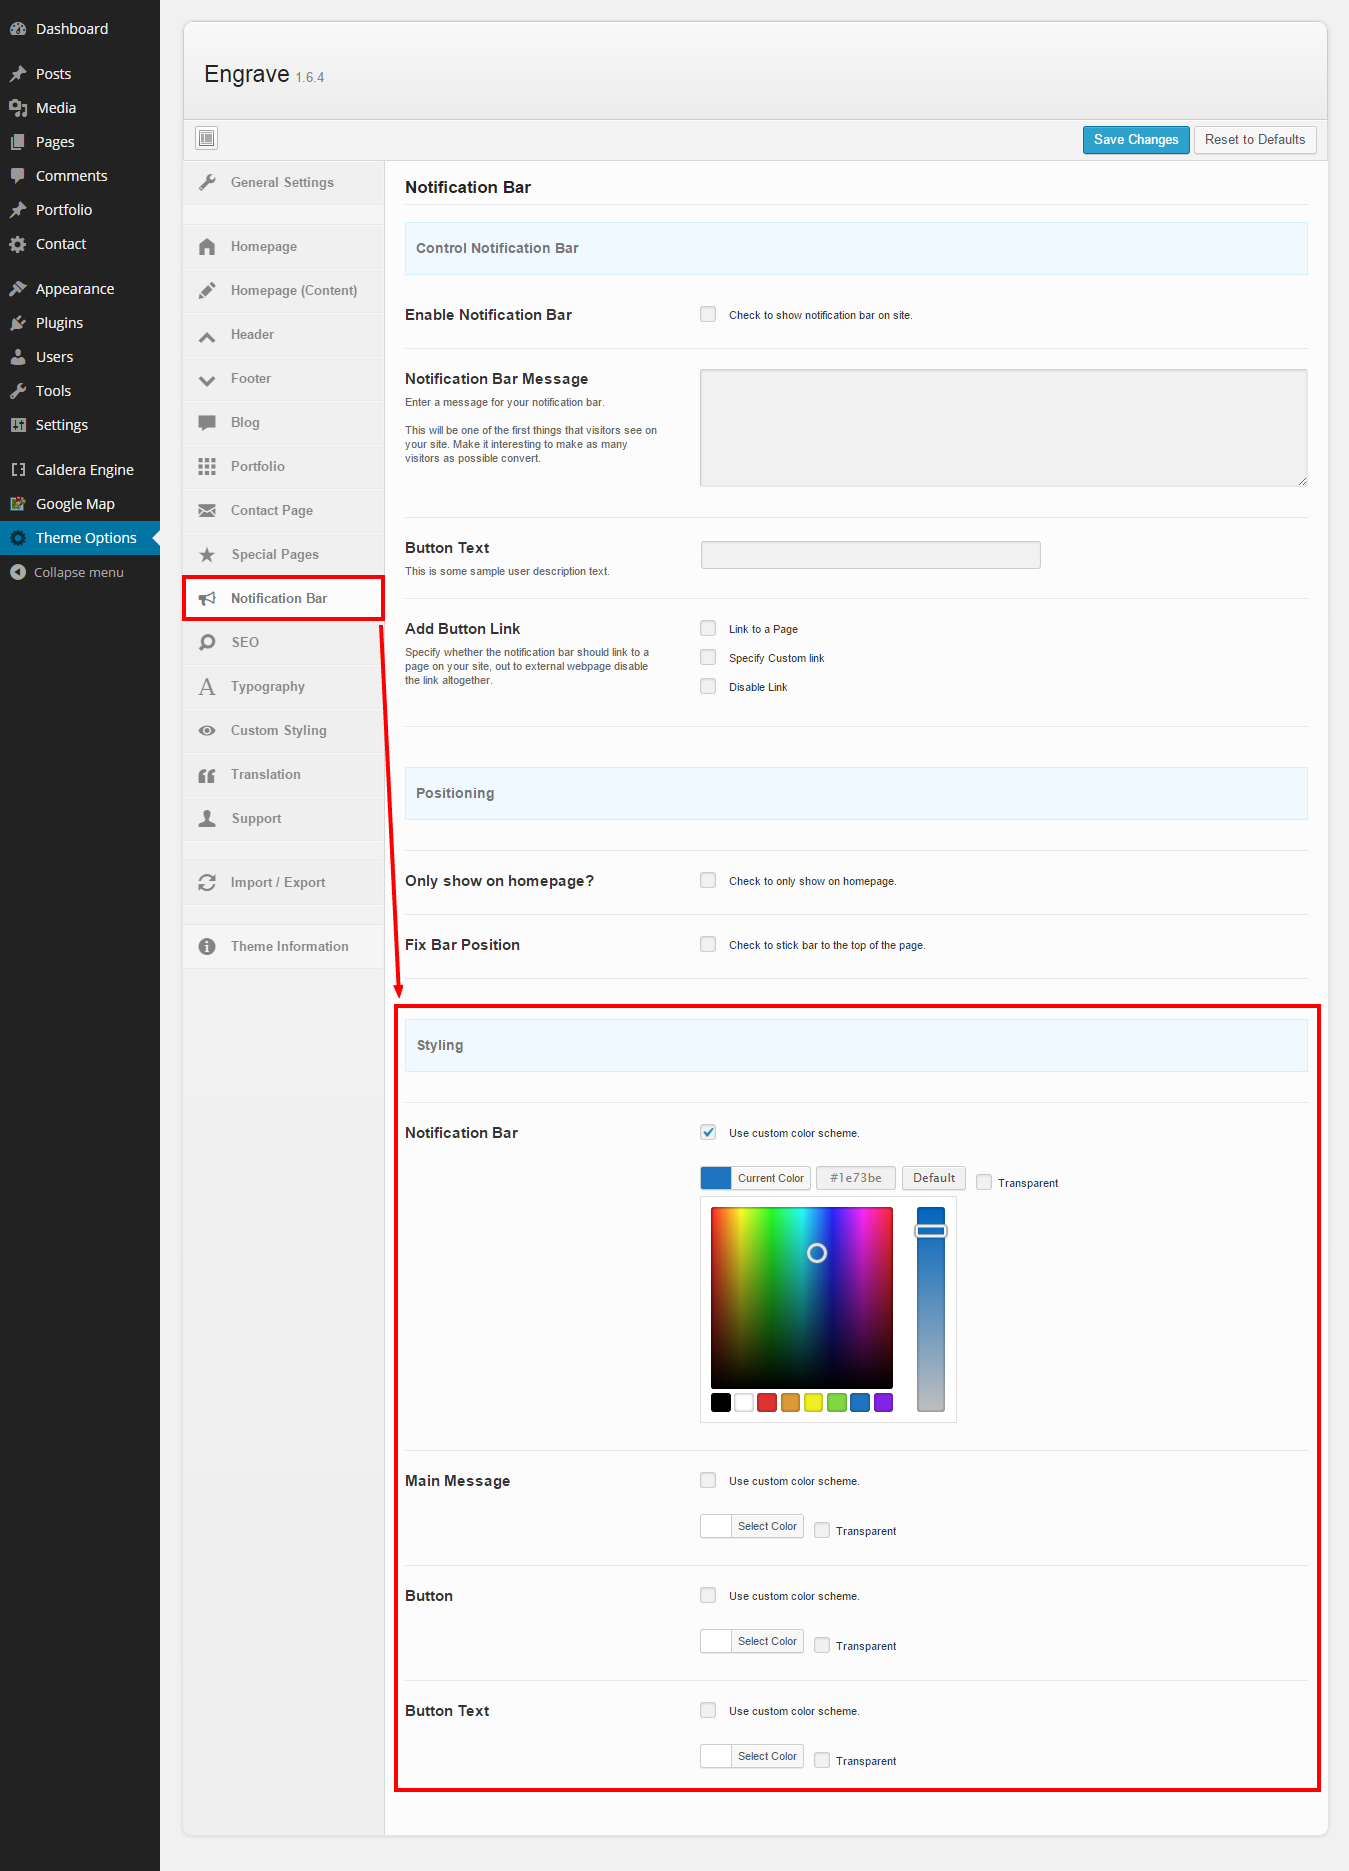Click the wrench icon beside General Settings
The width and height of the screenshot is (1349, 1871).
point(207,182)
